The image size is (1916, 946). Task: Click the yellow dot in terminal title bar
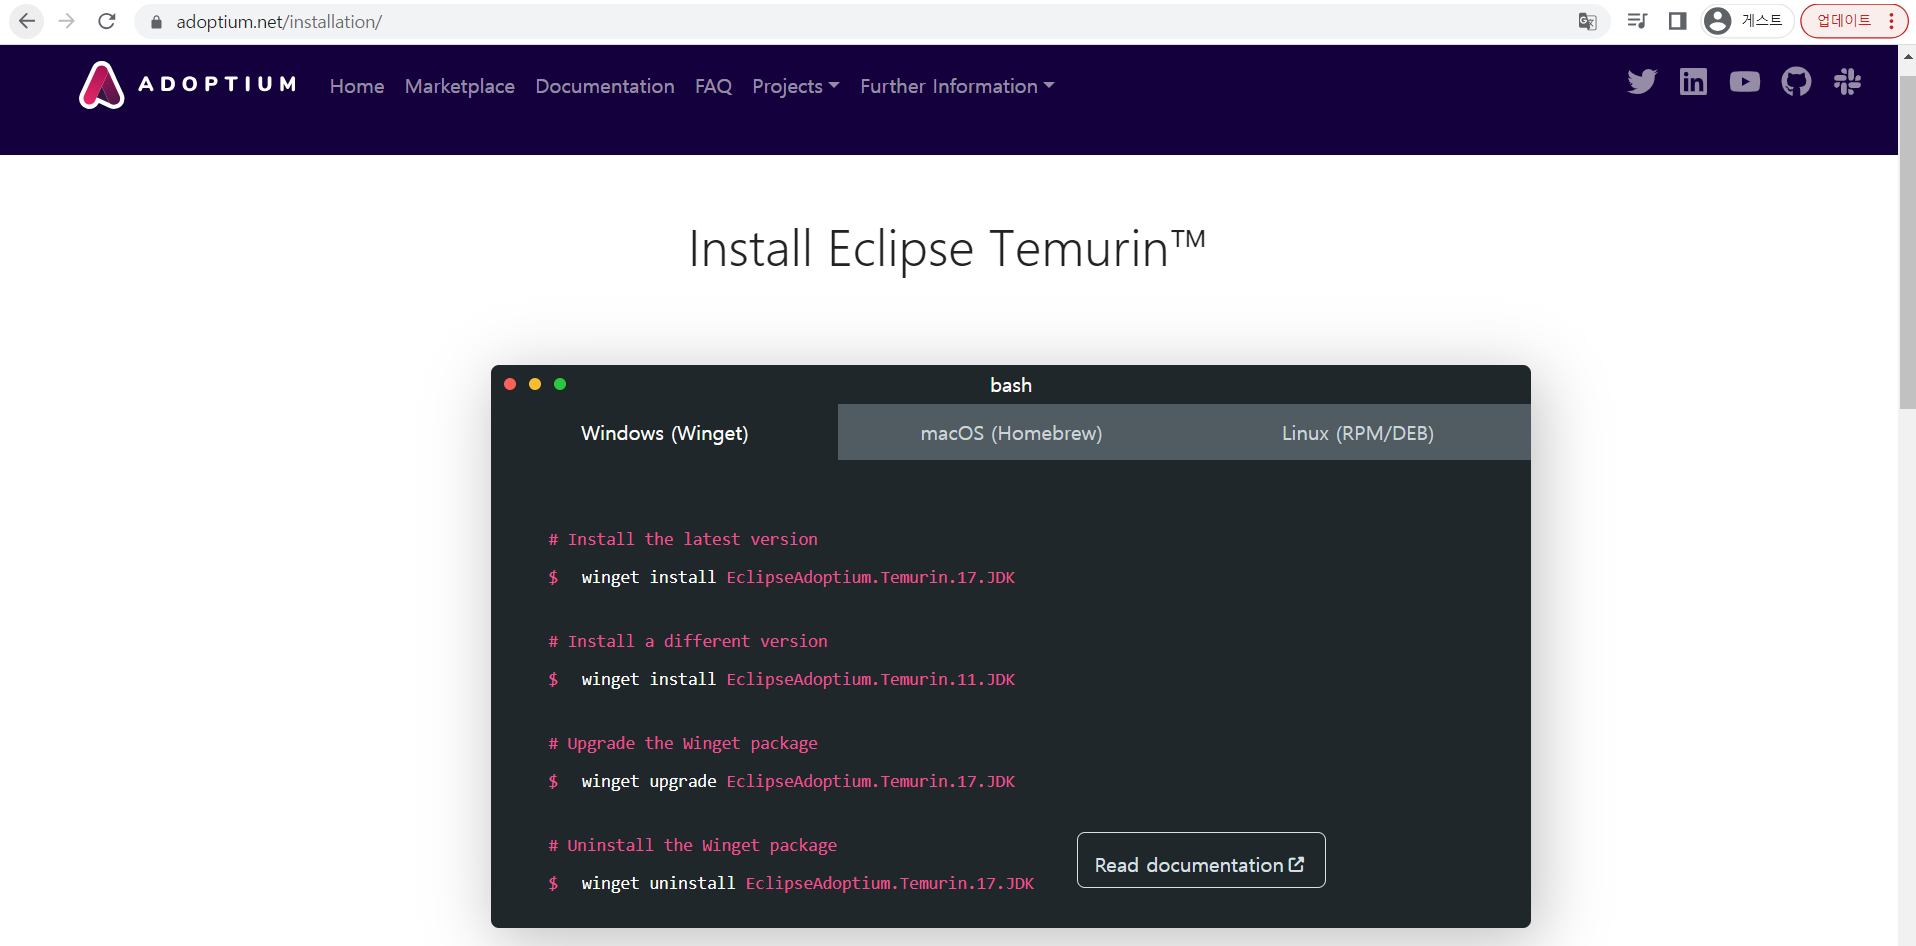[535, 384]
